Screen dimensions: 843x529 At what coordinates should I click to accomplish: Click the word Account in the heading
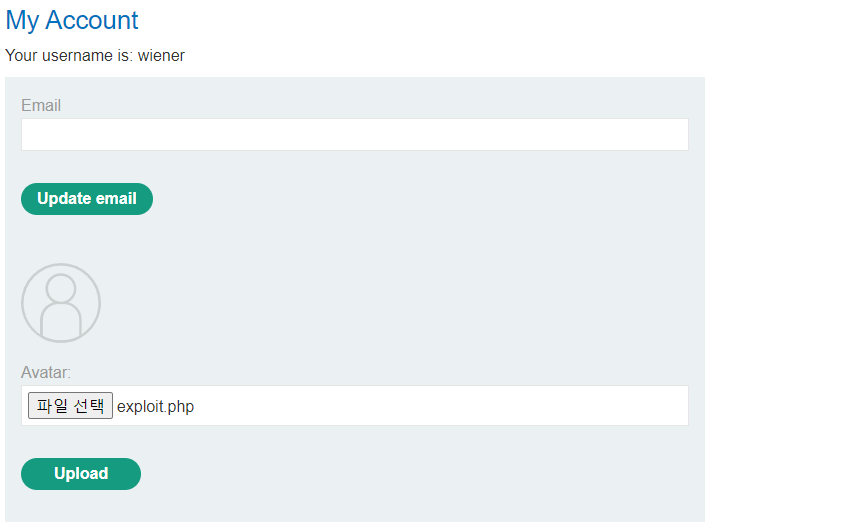91,20
